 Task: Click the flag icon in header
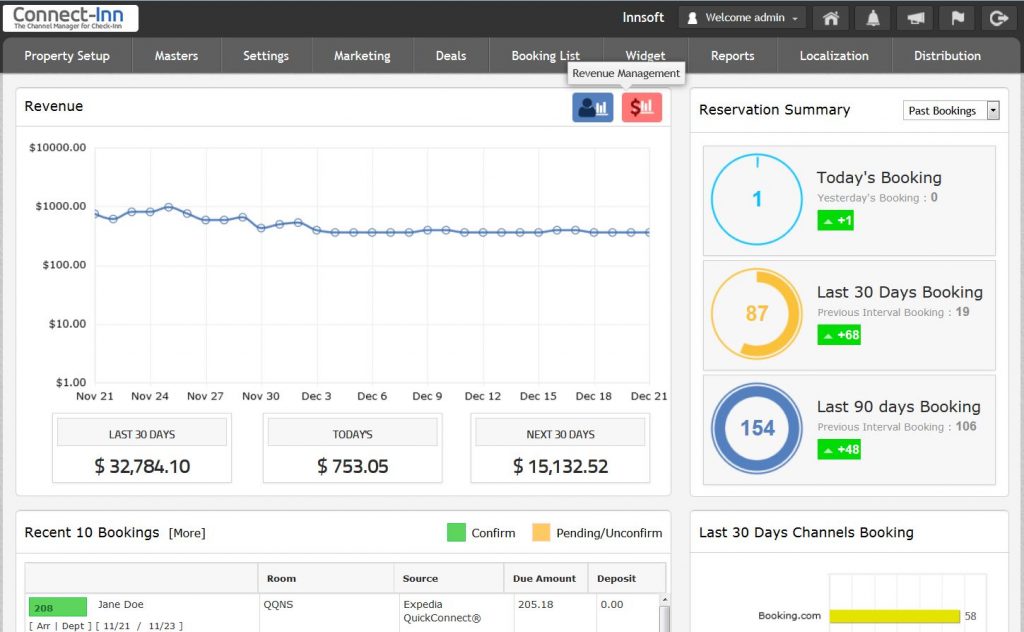(956, 18)
